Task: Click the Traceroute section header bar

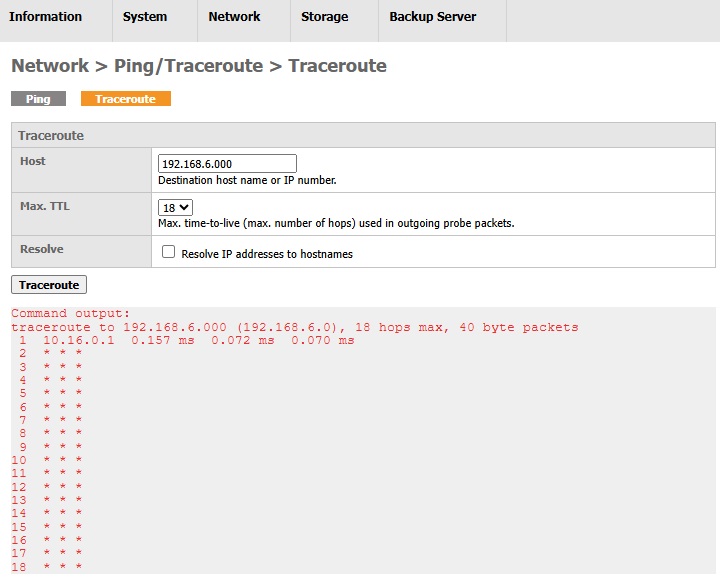Action: [x=363, y=135]
